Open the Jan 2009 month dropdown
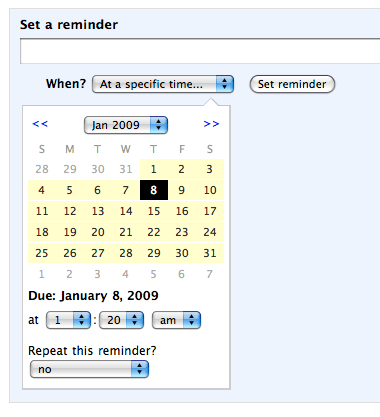Image resolution: width=380 pixels, height=417 pixels. [x=126, y=125]
